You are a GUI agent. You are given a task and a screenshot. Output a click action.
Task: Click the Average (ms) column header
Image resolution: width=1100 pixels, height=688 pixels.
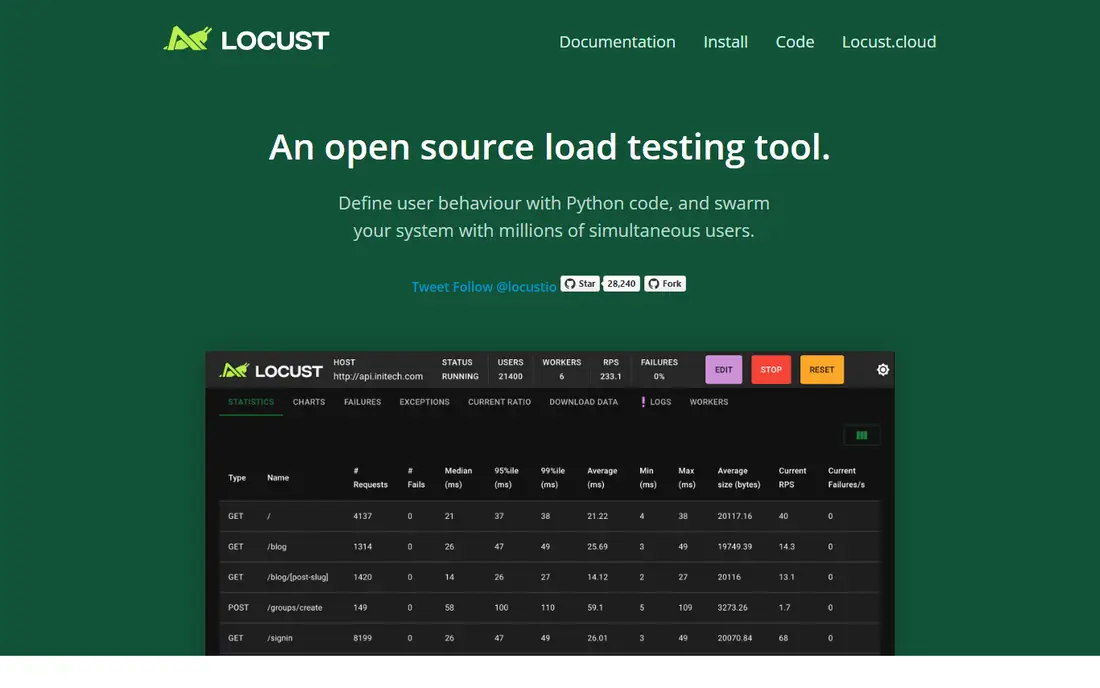602,478
